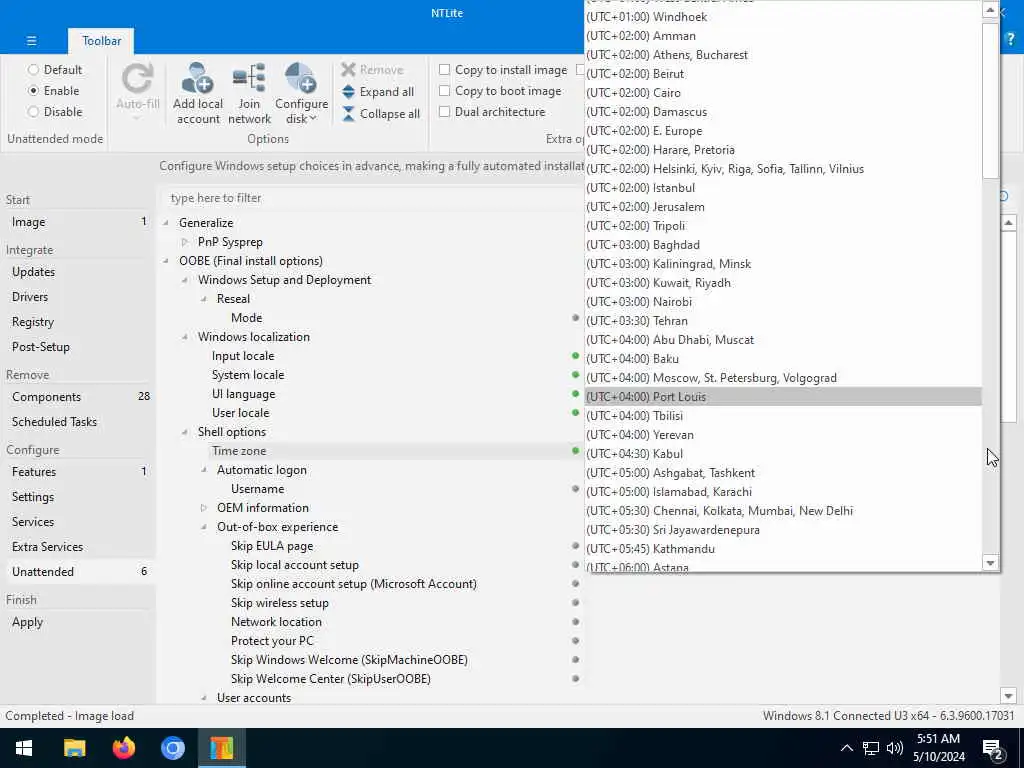Click the time zone list scroll-down arrow
Screen dimensions: 1024x768
point(991,563)
